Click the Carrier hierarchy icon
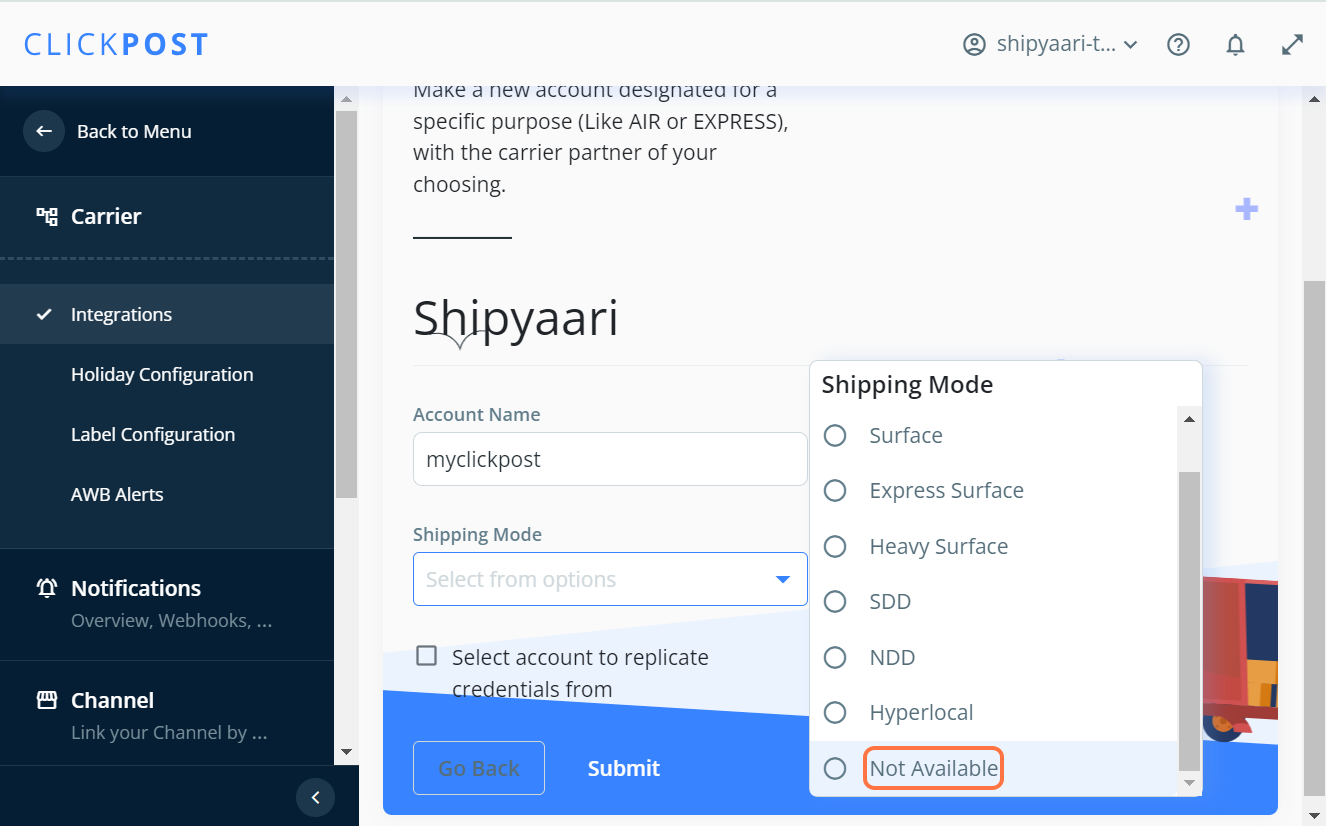 tap(47, 216)
